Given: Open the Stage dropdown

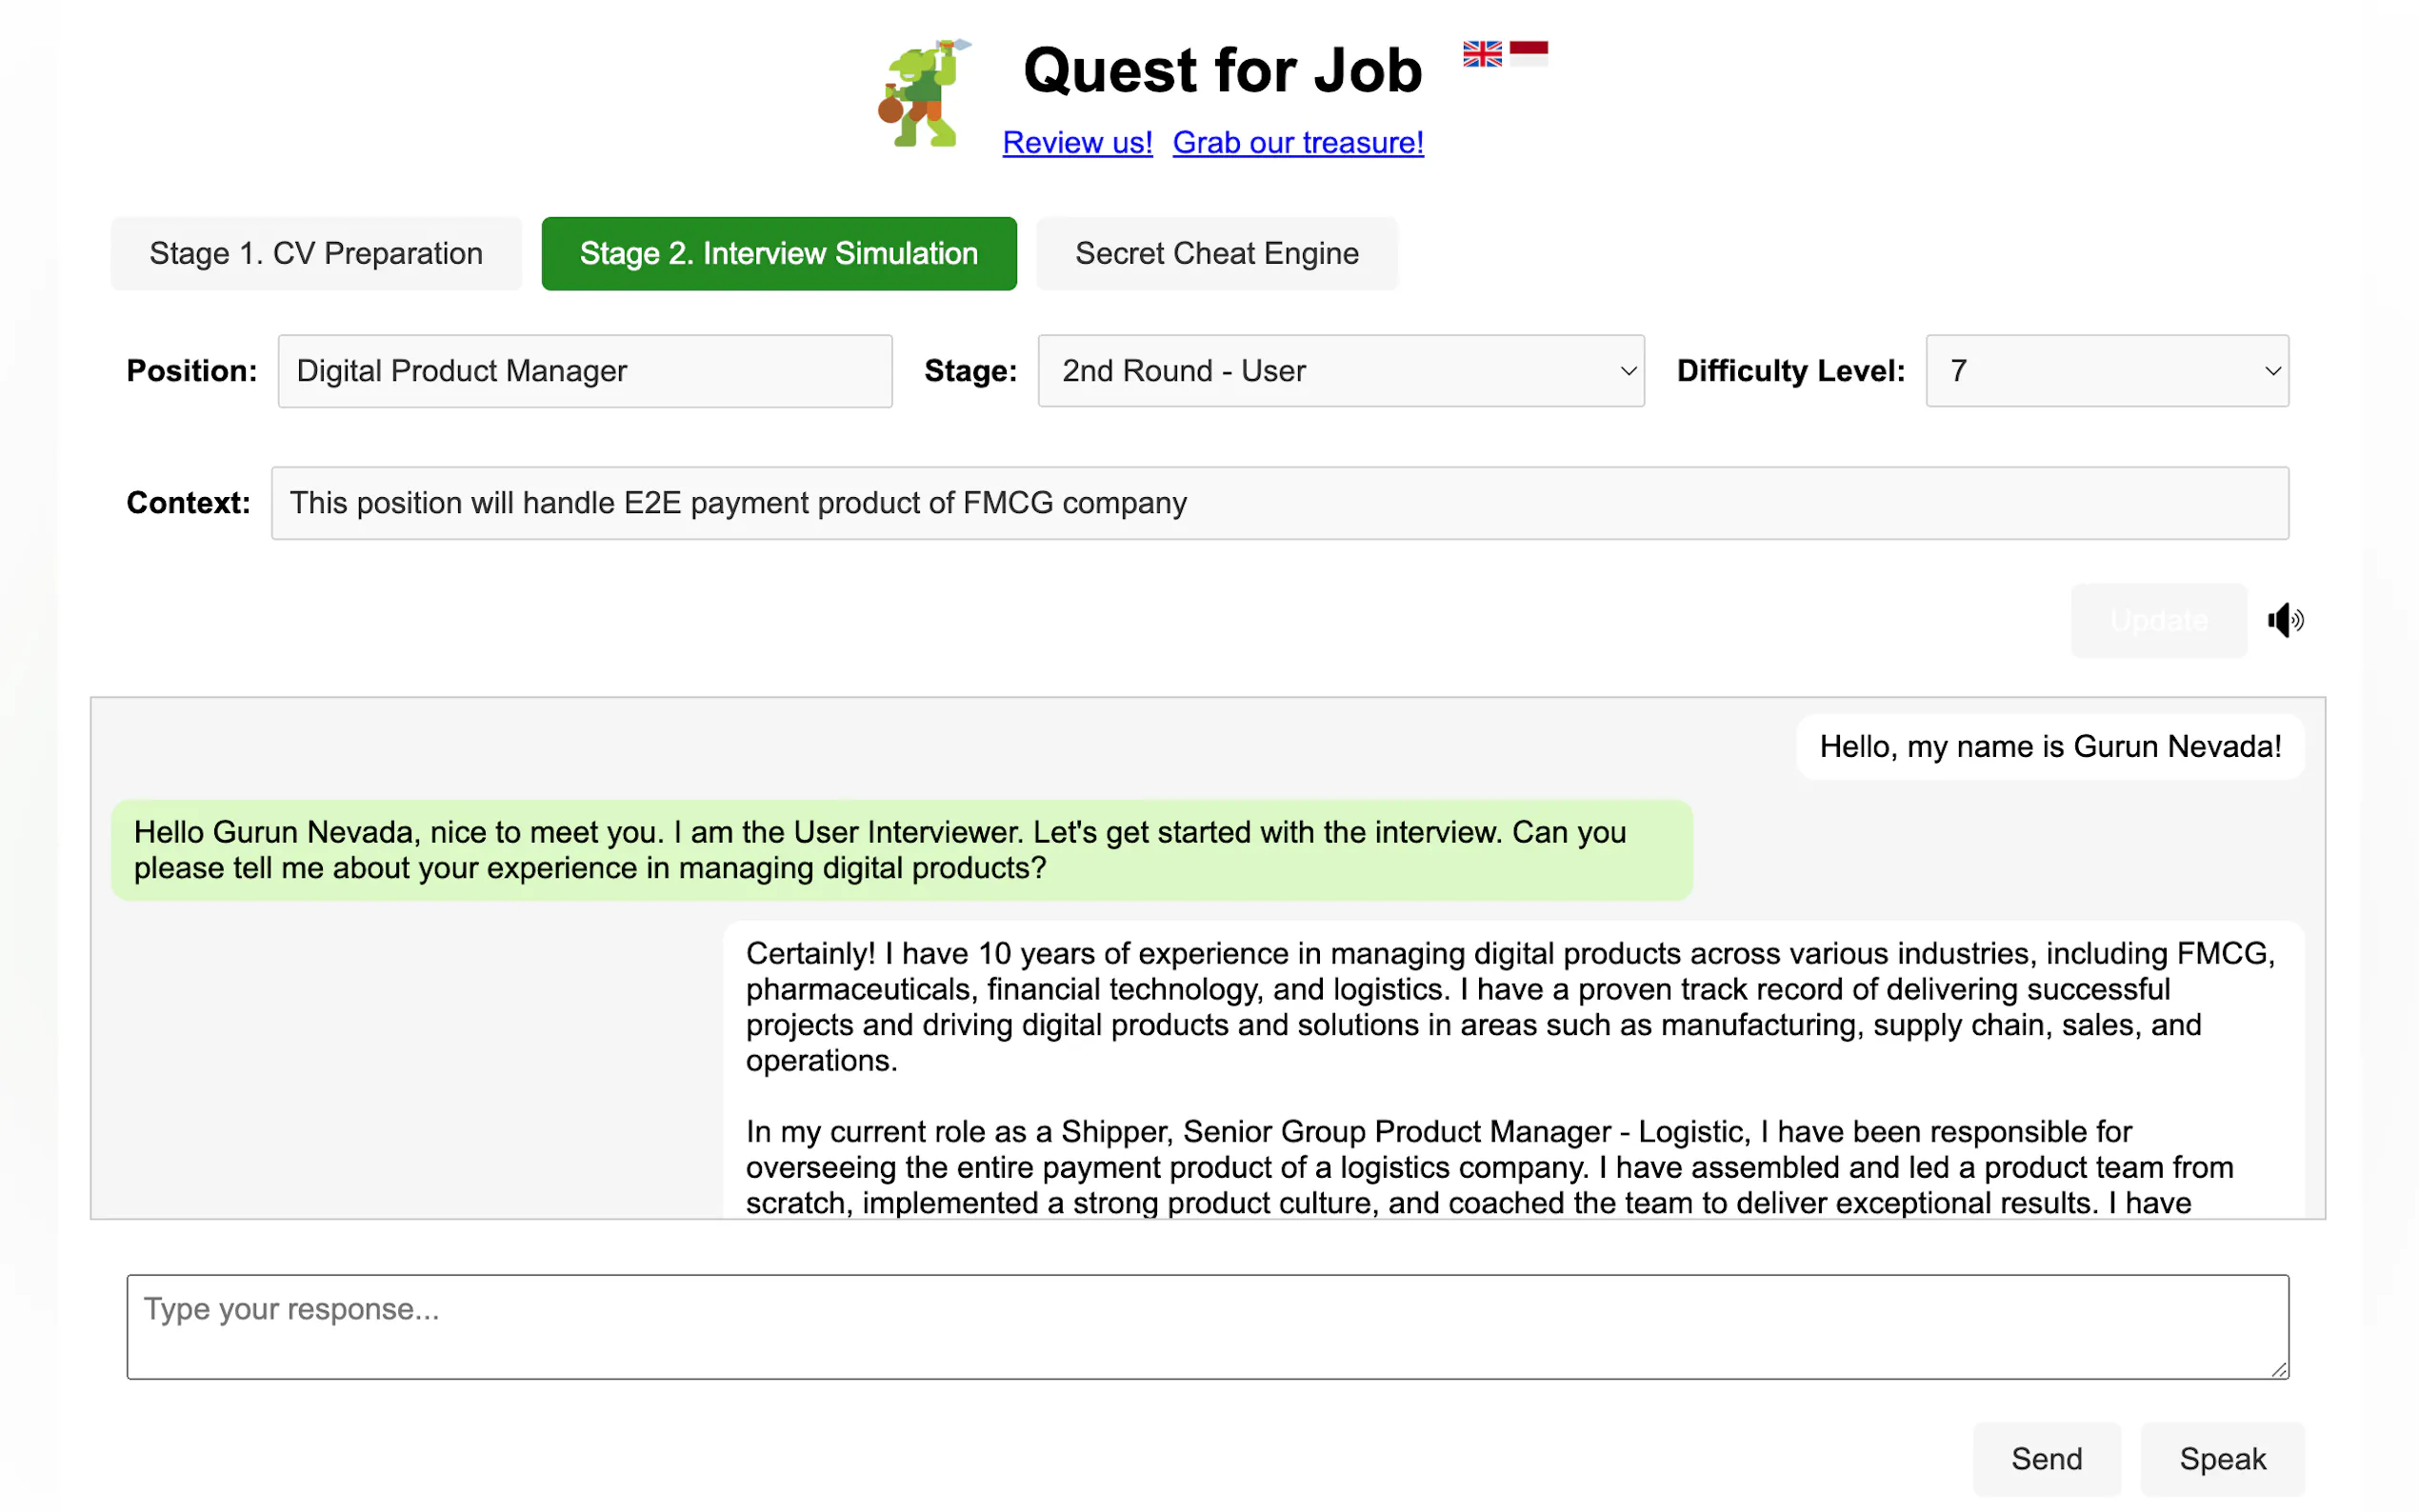Looking at the screenshot, I should tap(1340, 371).
